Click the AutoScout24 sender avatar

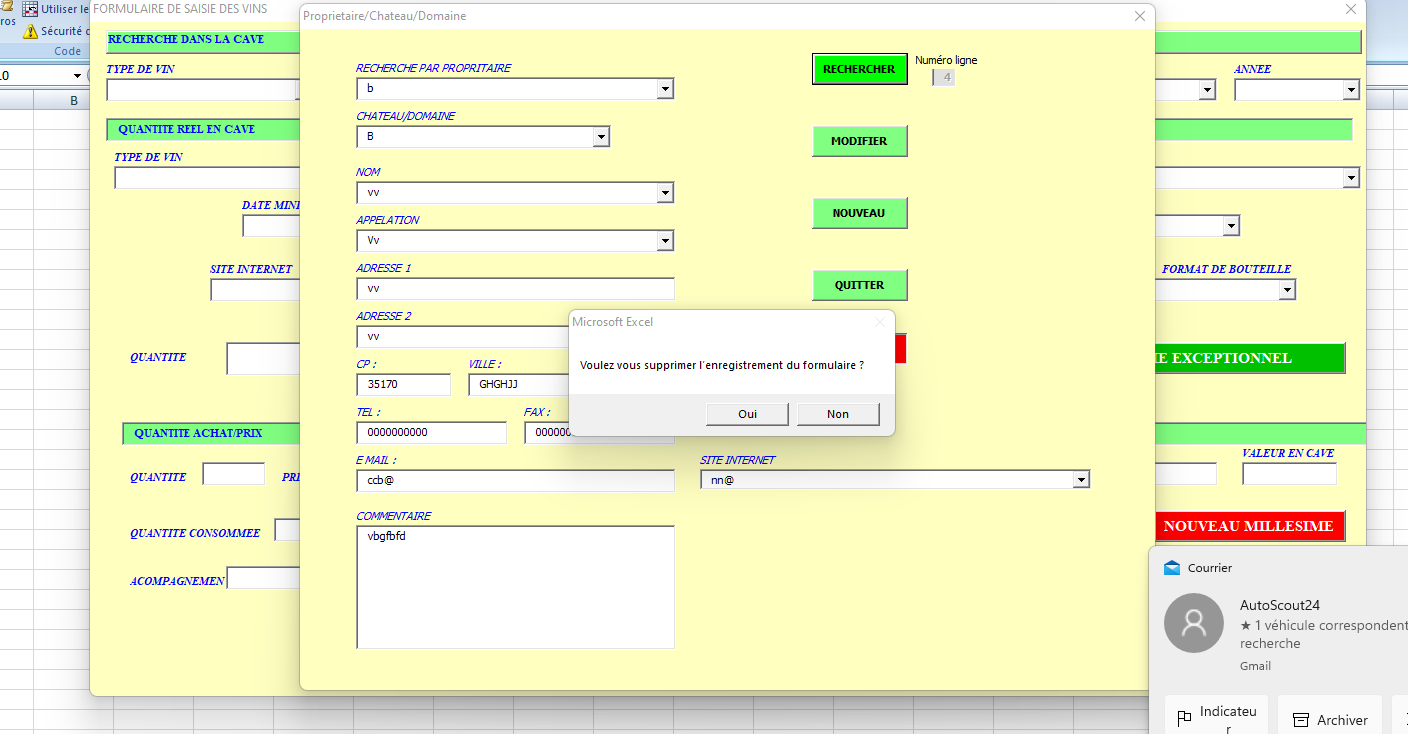coord(1194,623)
